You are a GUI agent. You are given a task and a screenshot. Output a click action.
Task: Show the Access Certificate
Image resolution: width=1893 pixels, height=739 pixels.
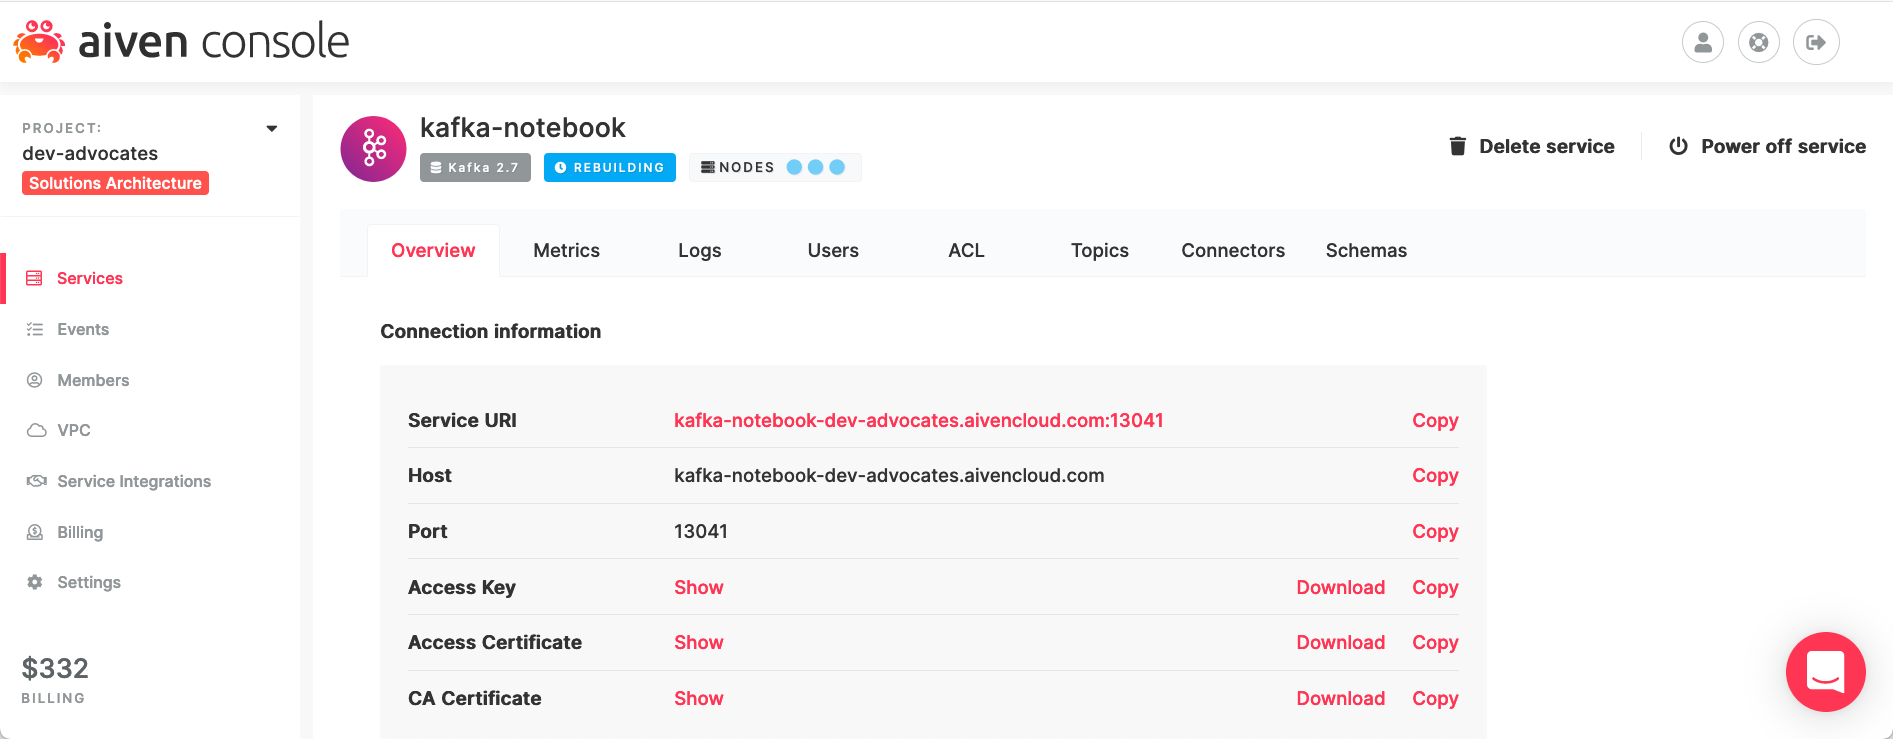click(698, 642)
